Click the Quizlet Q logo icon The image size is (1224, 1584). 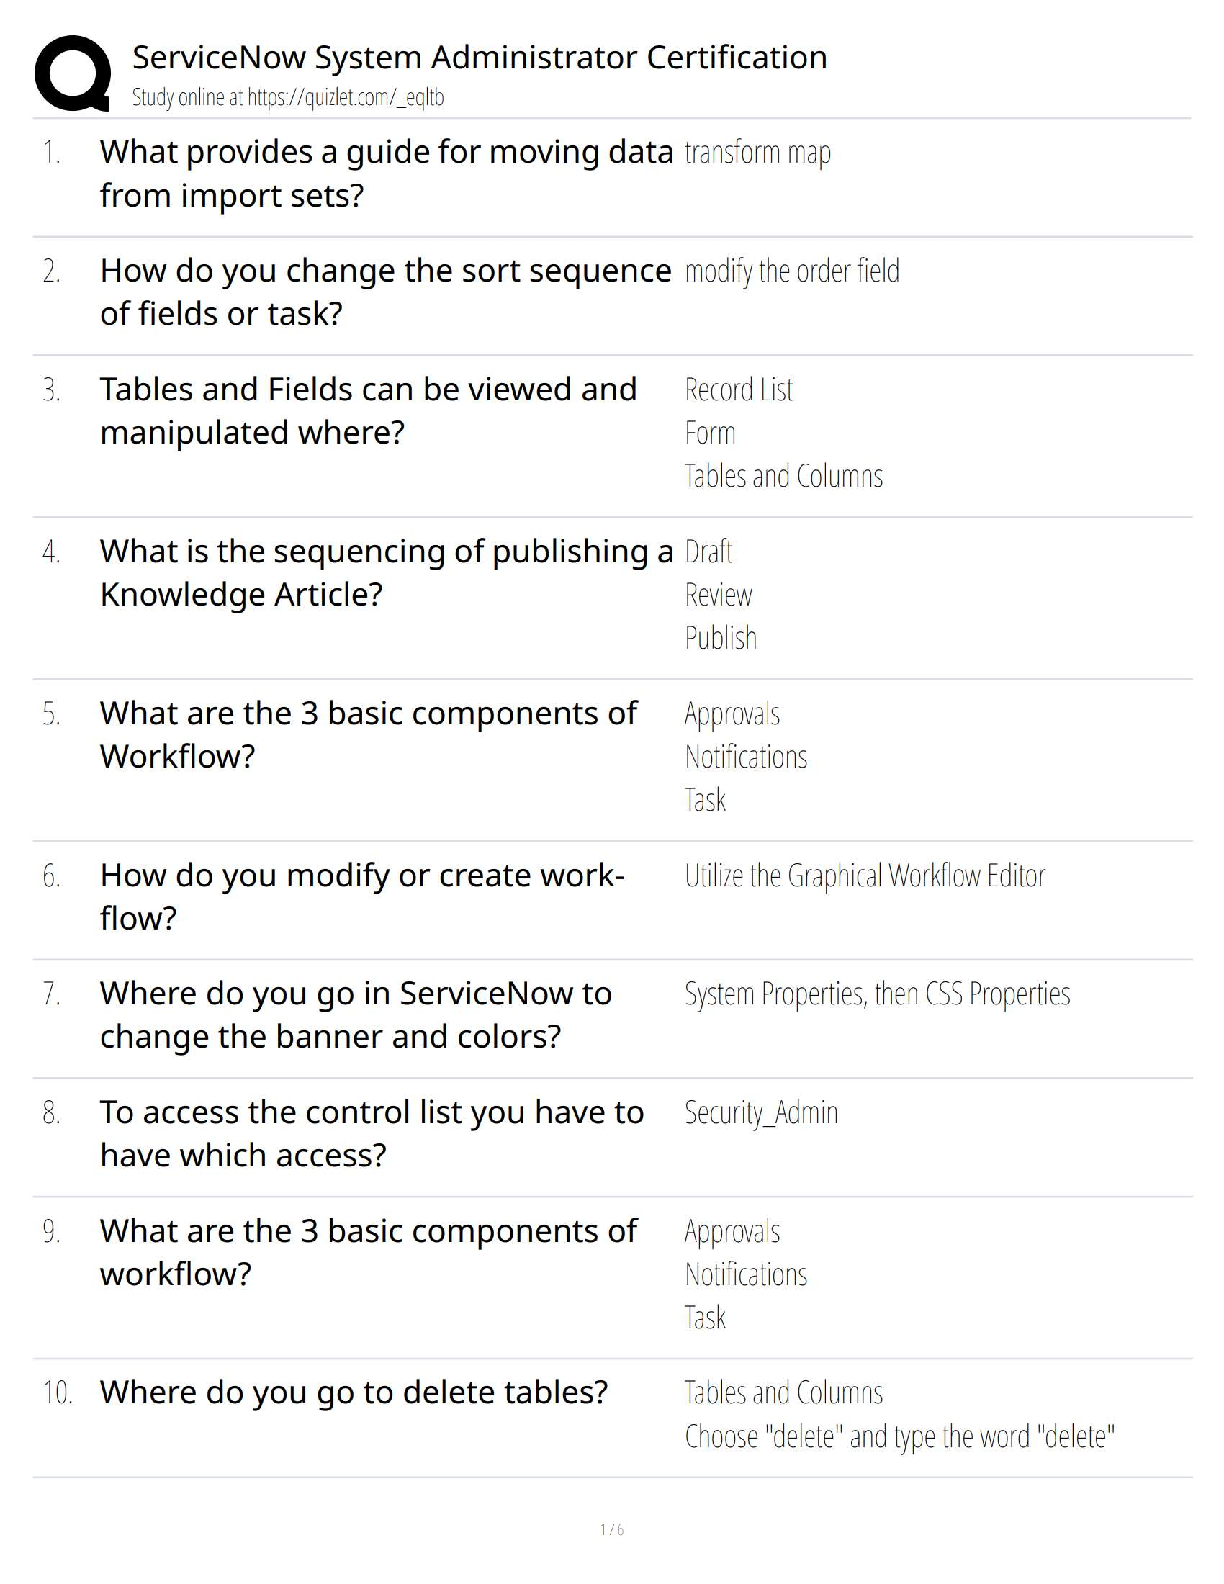pyautogui.click(x=73, y=73)
